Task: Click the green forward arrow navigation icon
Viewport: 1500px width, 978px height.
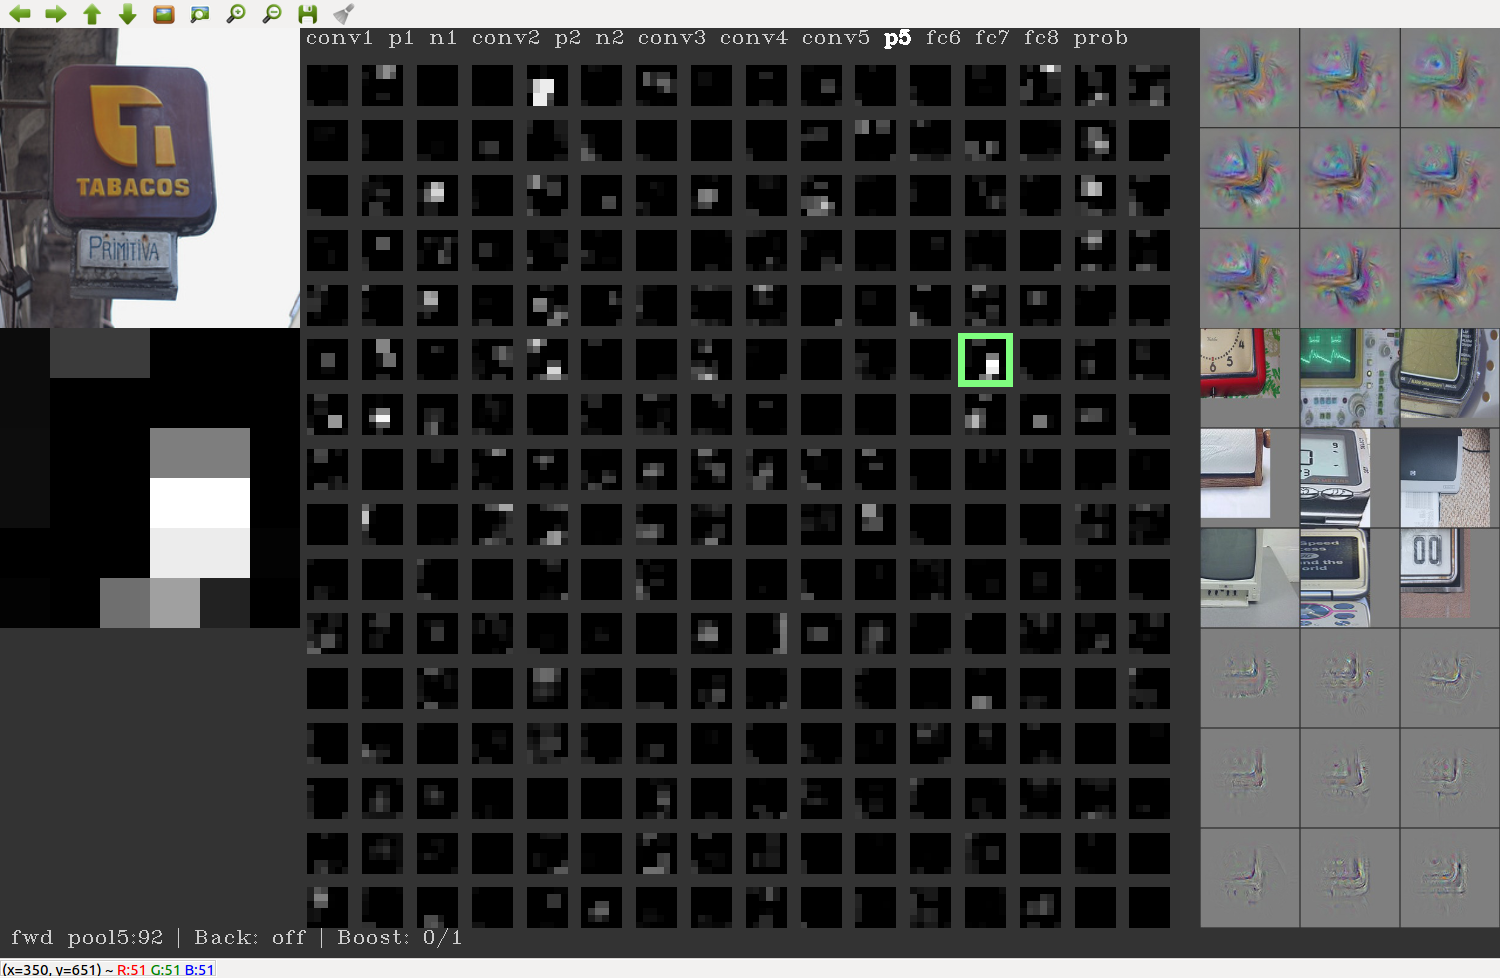Action: (x=55, y=14)
